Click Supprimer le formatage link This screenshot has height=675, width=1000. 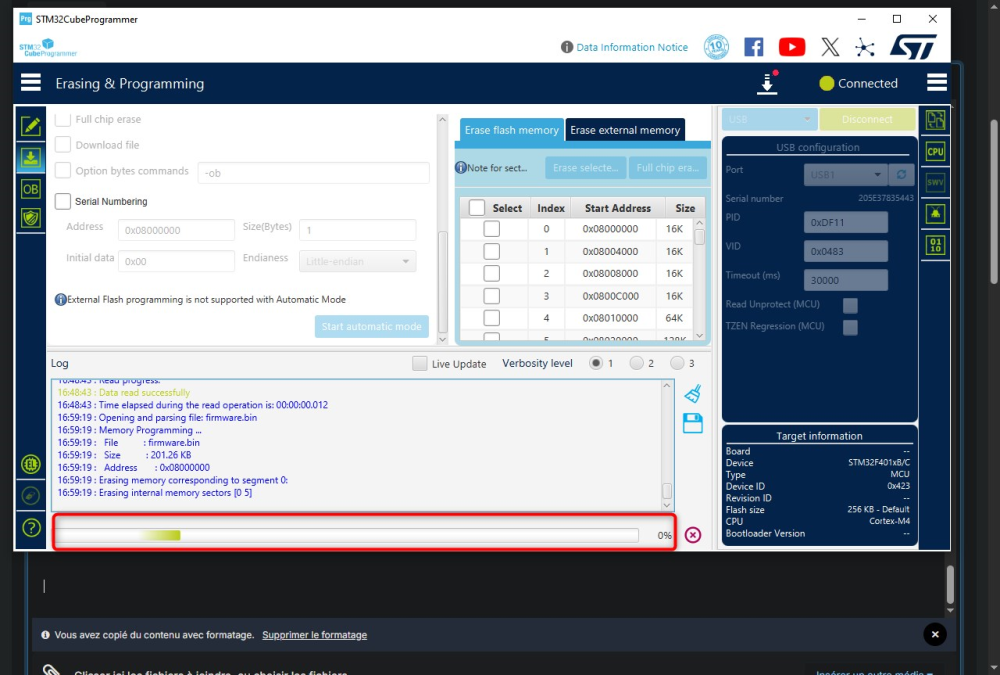pyautogui.click(x=314, y=635)
